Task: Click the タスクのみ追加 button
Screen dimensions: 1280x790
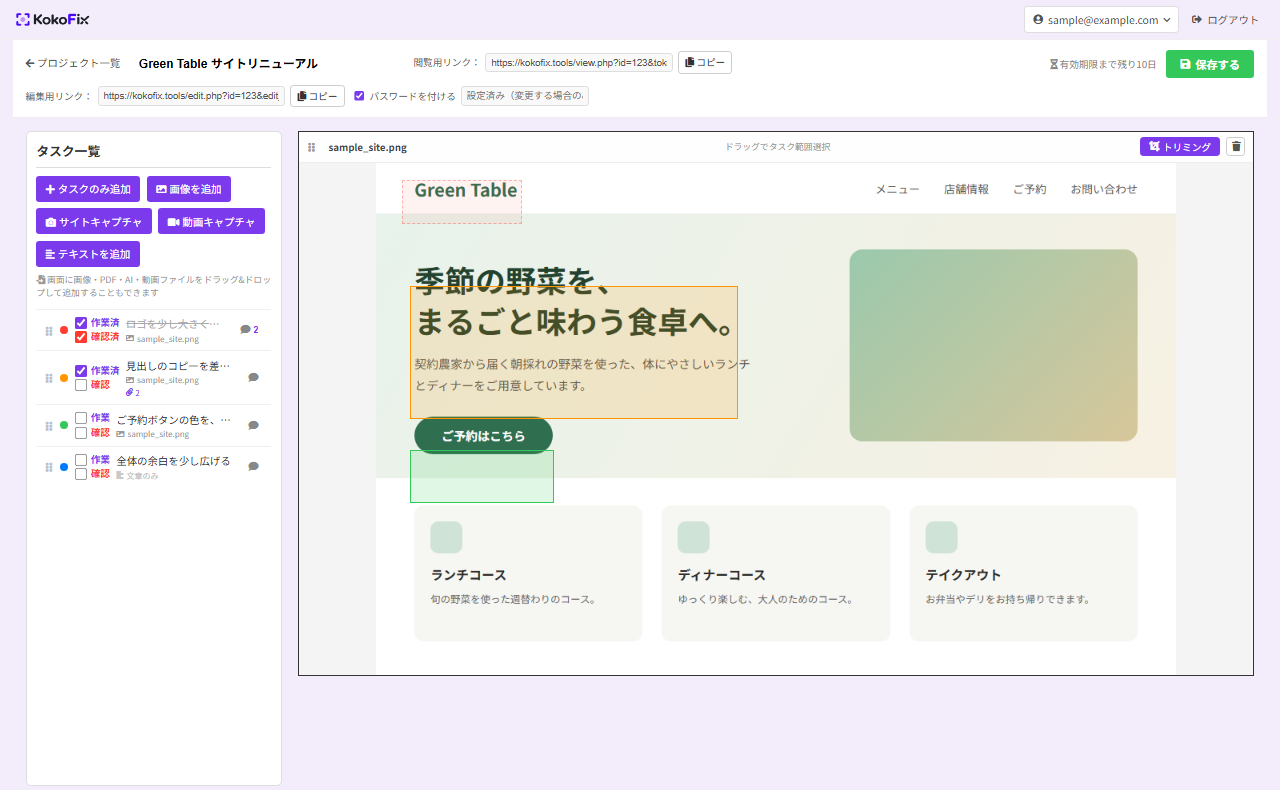Action: coord(88,189)
